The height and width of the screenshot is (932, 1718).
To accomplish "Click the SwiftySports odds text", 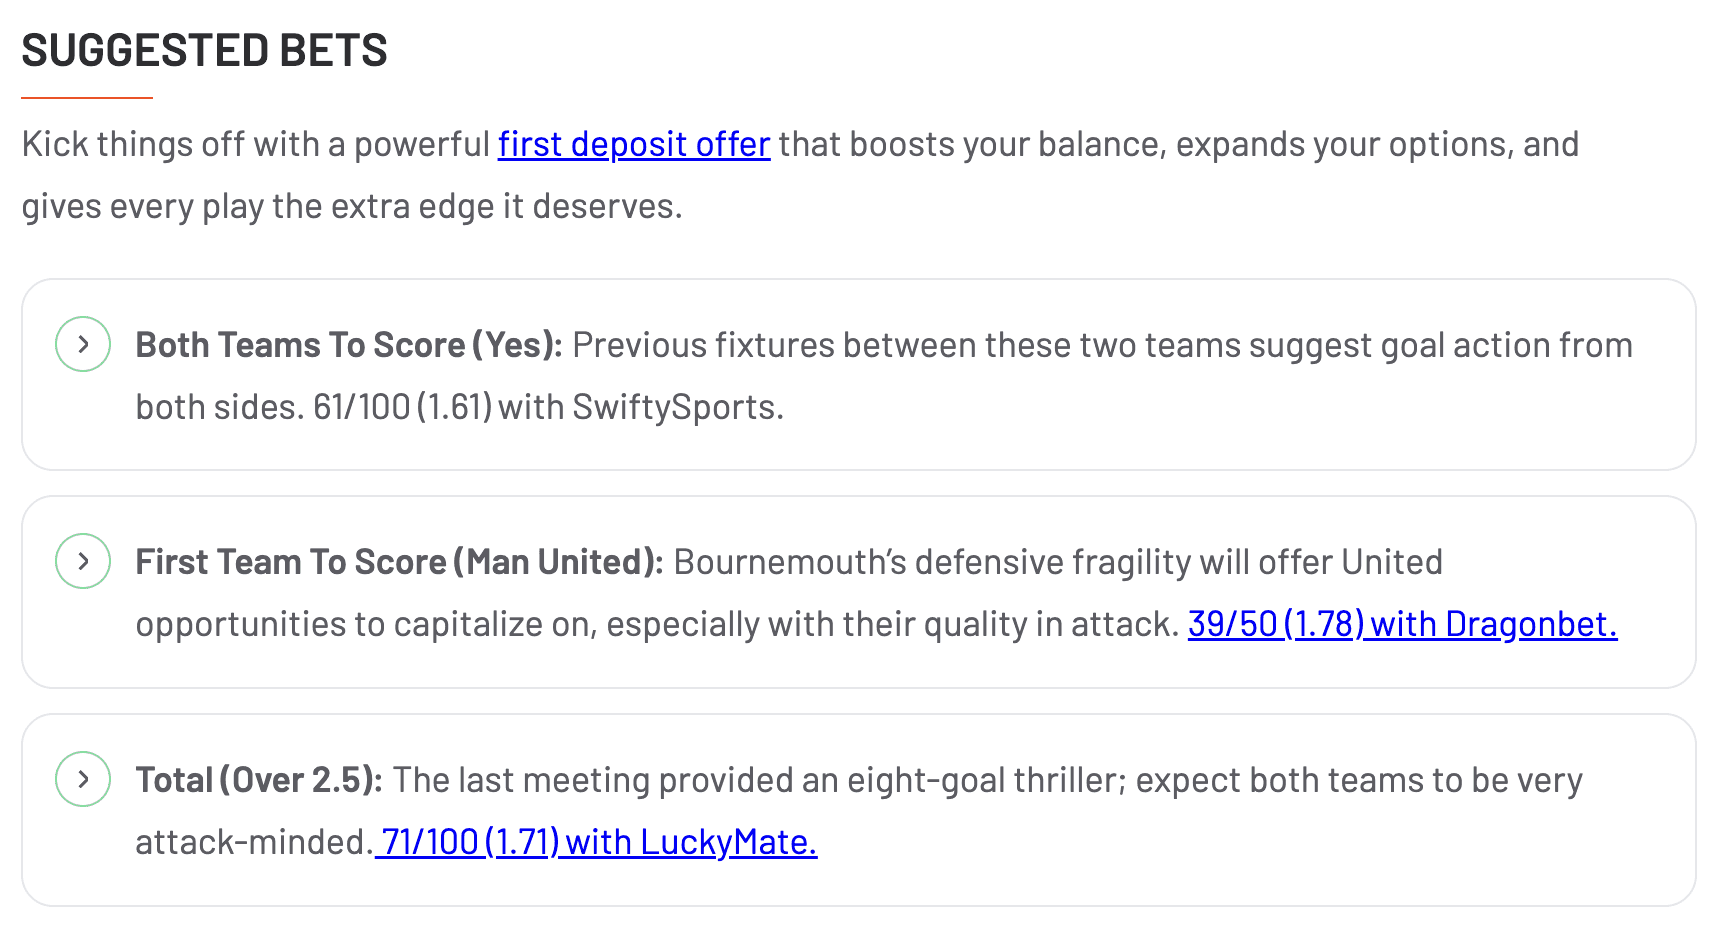I will click(x=676, y=407).
